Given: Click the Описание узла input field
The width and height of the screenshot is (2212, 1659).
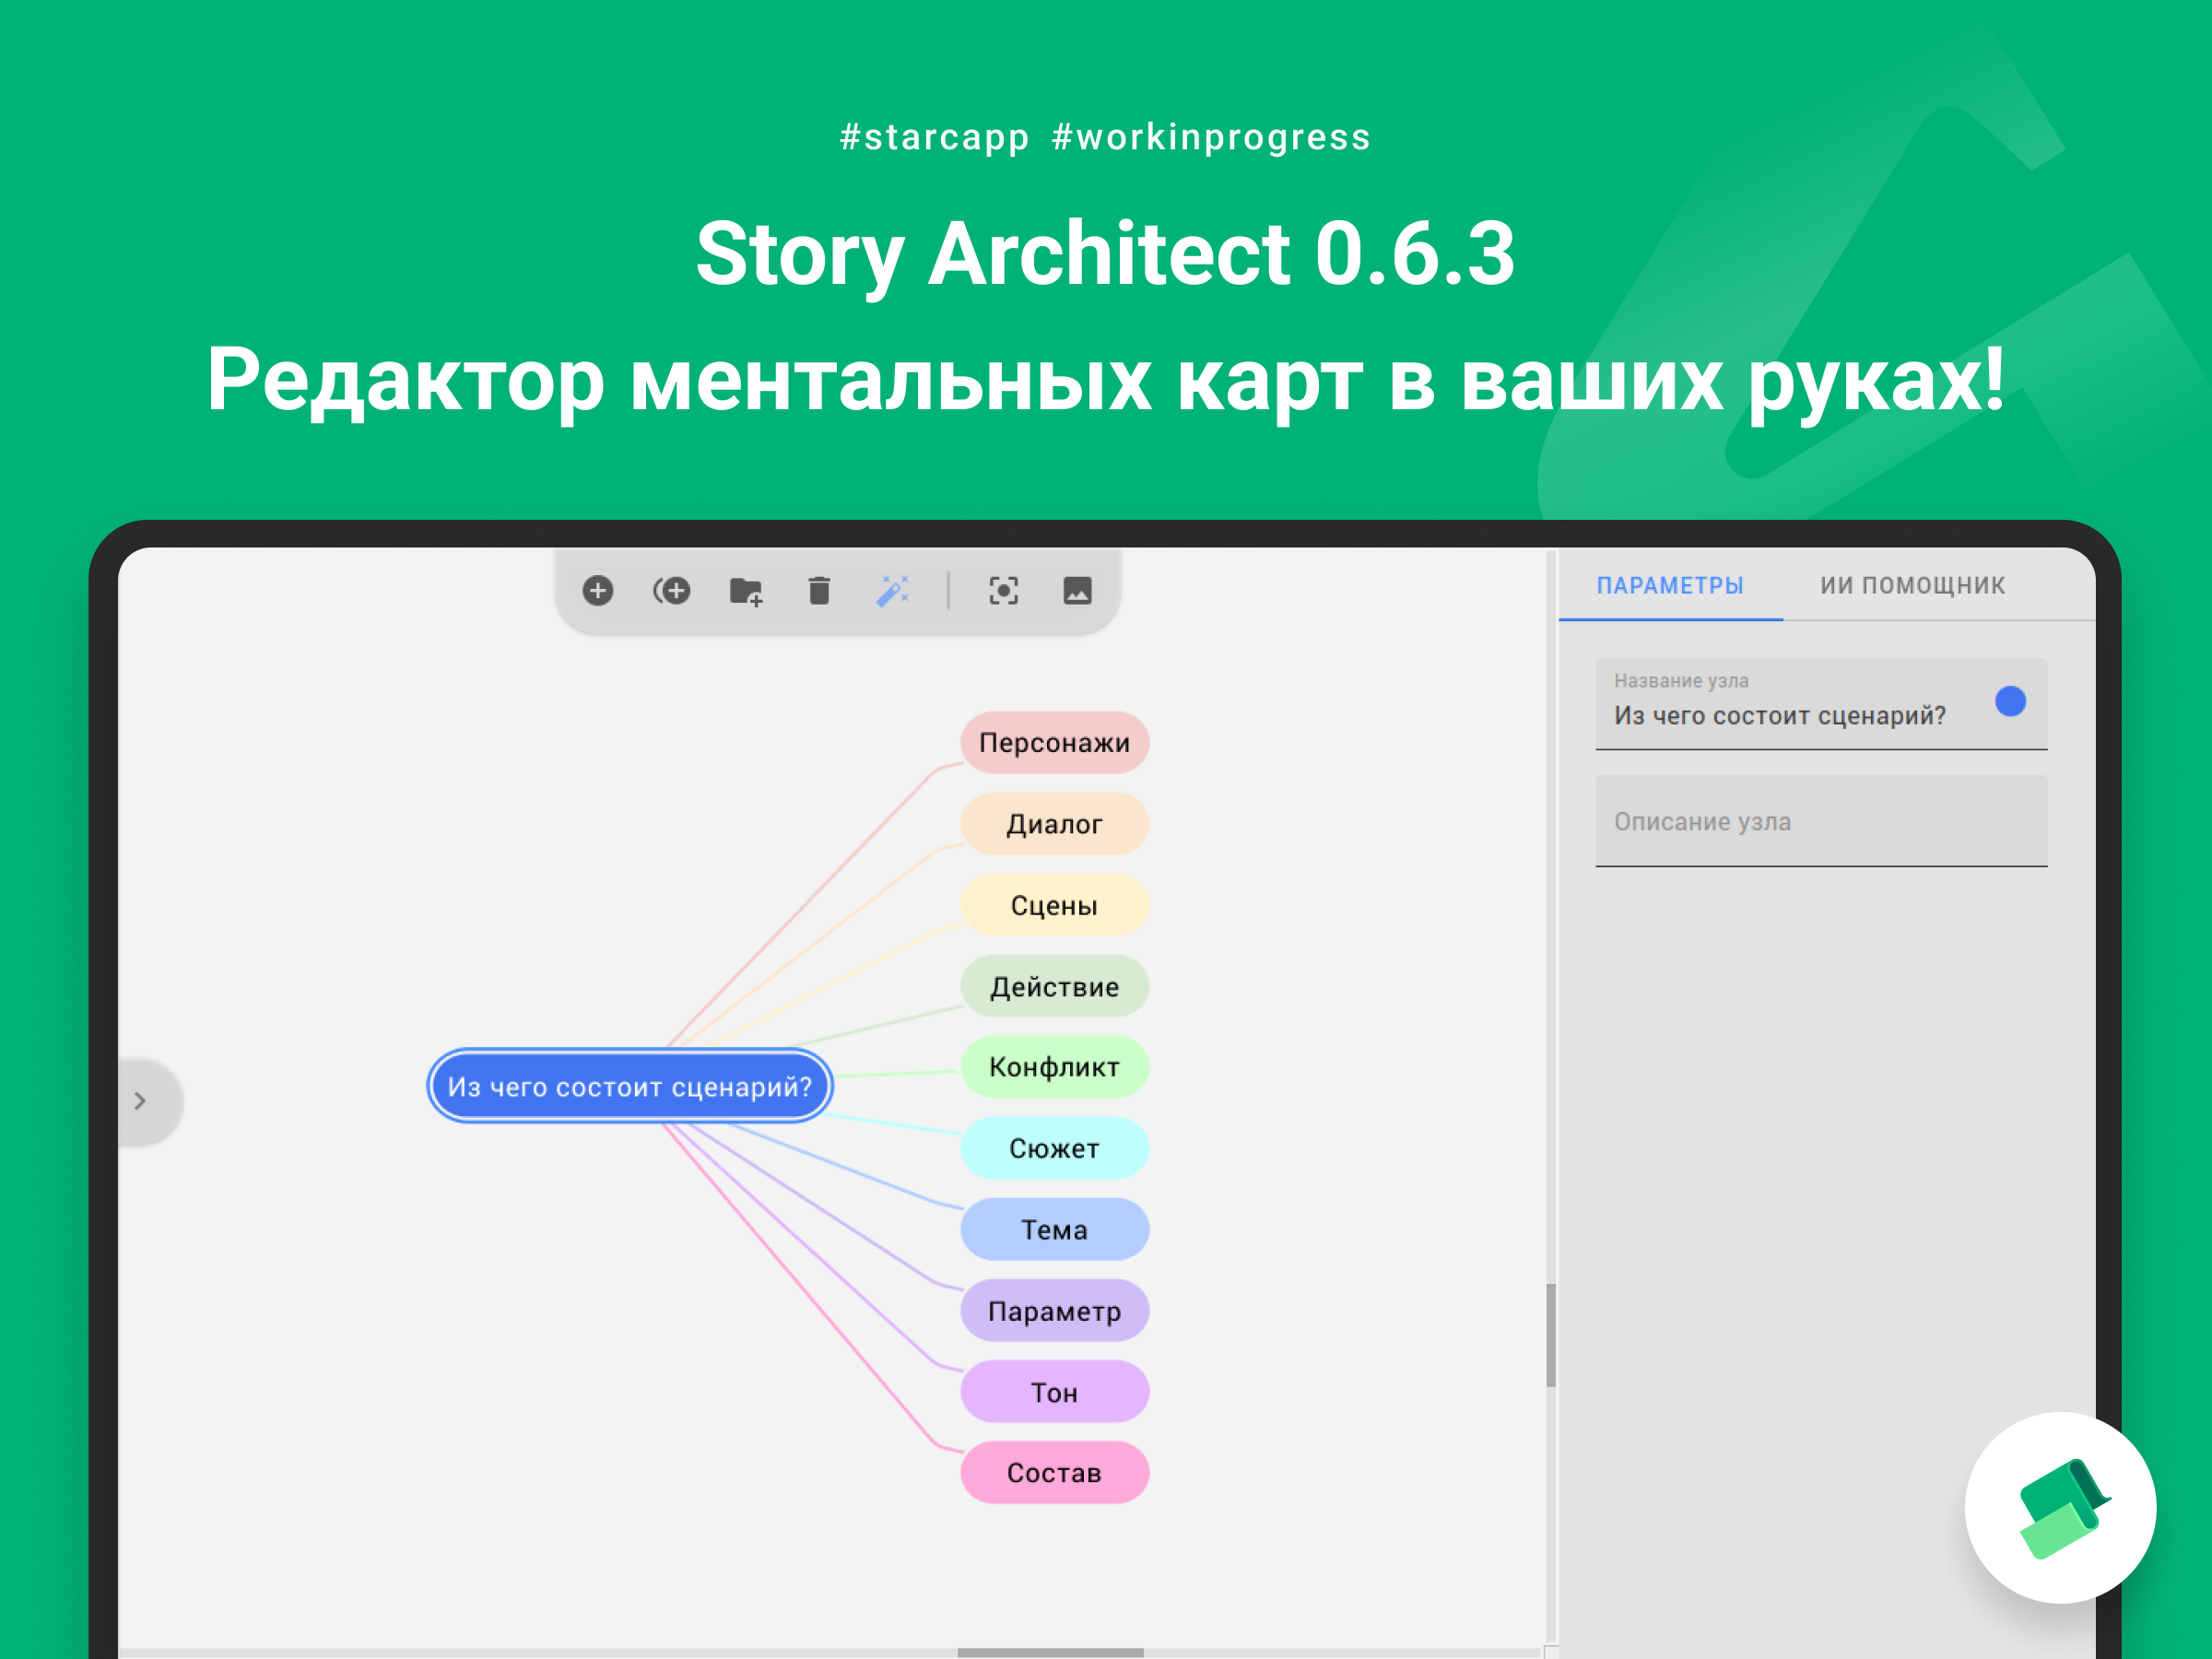Looking at the screenshot, I should (x=1821, y=821).
